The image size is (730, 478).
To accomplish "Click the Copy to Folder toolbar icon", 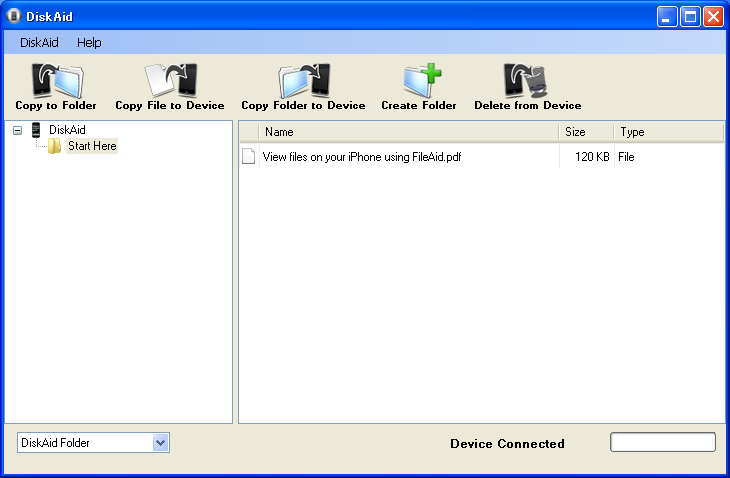I will point(57,81).
